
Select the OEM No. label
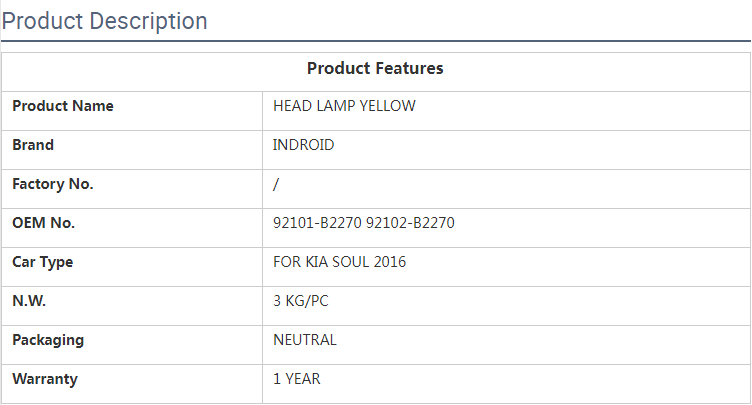[43, 223]
